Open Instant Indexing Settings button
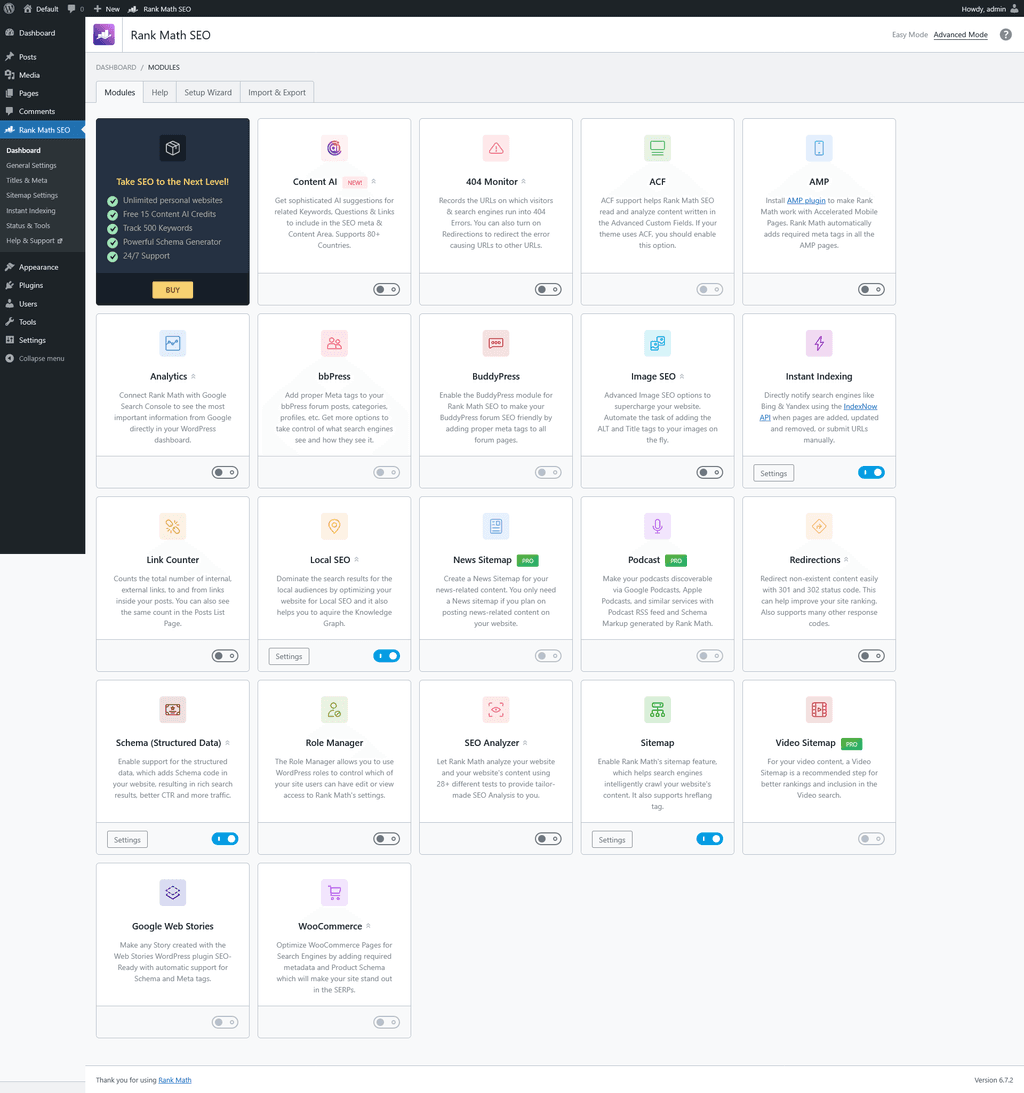 [x=774, y=473]
